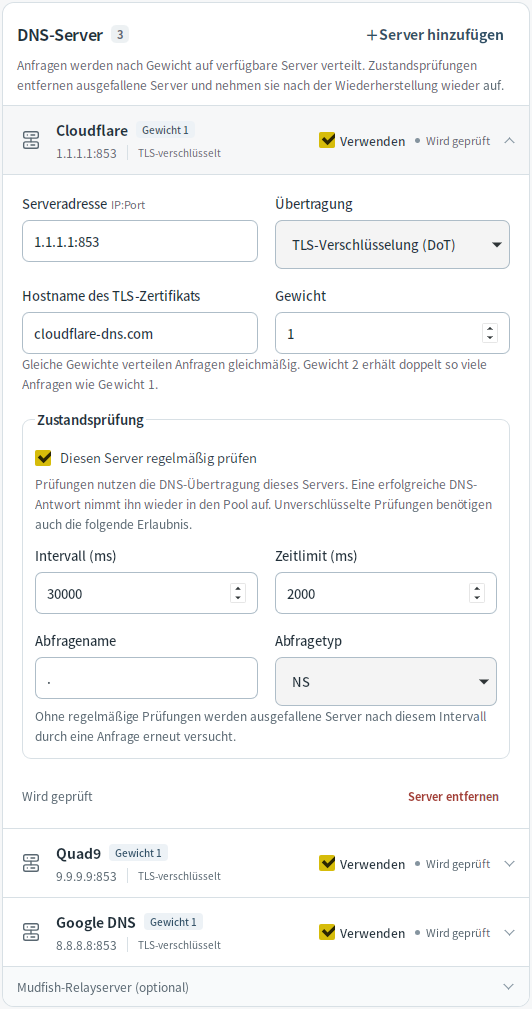Focus the Zeitlimit (ms) field
Screen dimensions: 532x1009
pyautogui.click(x=386, y=593)
